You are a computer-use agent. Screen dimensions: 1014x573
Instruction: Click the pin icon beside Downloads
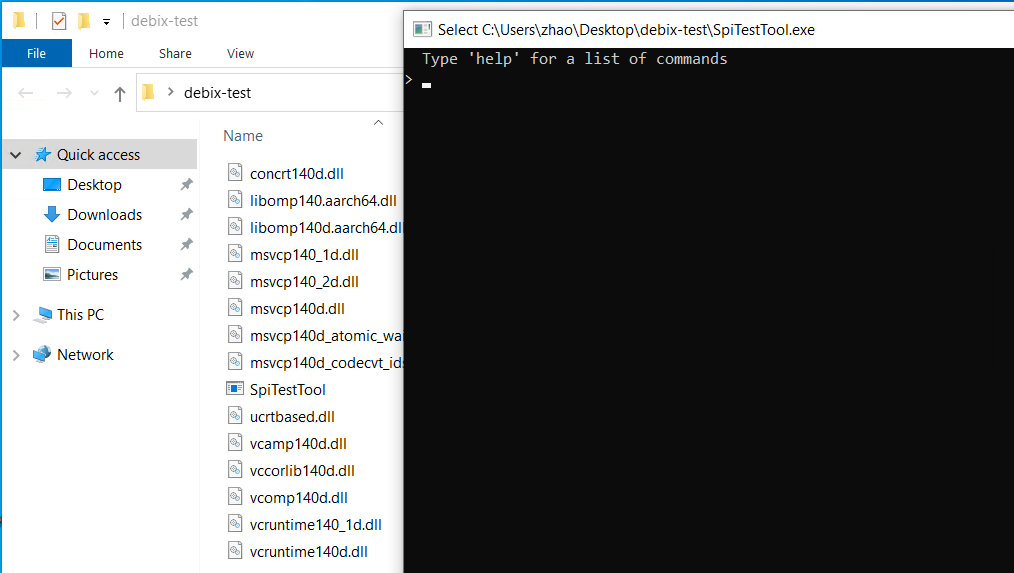coord(186,214)
